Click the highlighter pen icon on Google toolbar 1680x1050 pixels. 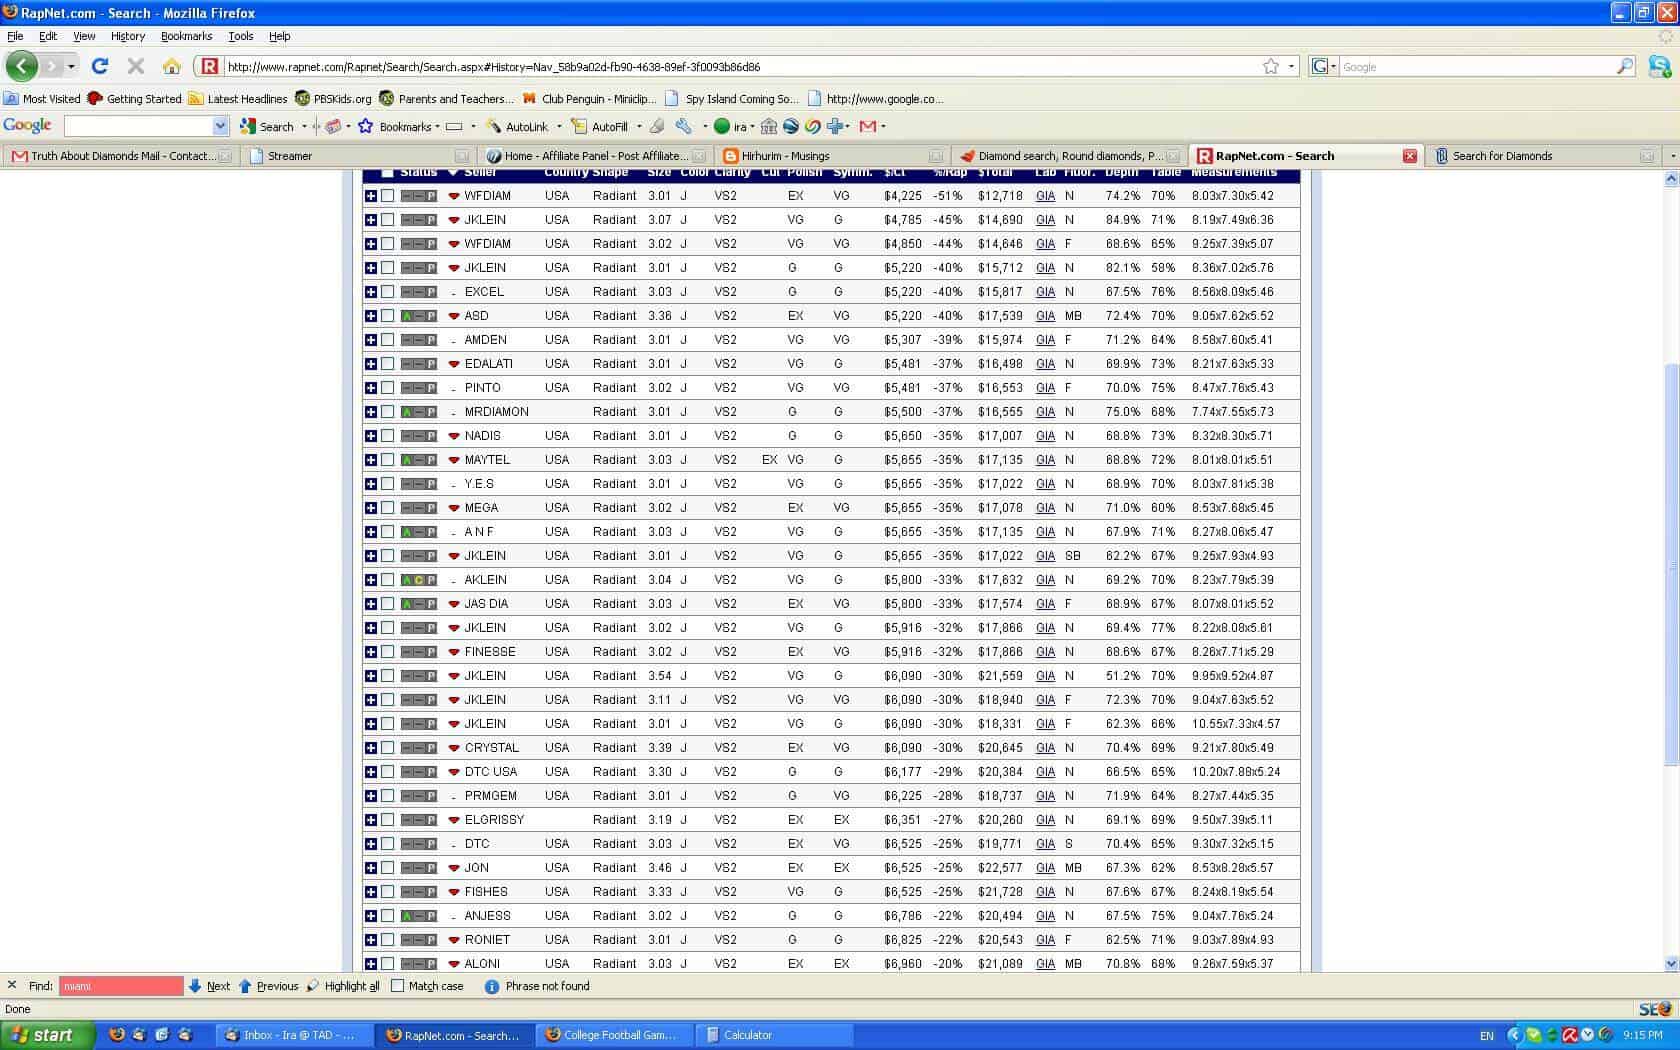[x=657, y=126]
